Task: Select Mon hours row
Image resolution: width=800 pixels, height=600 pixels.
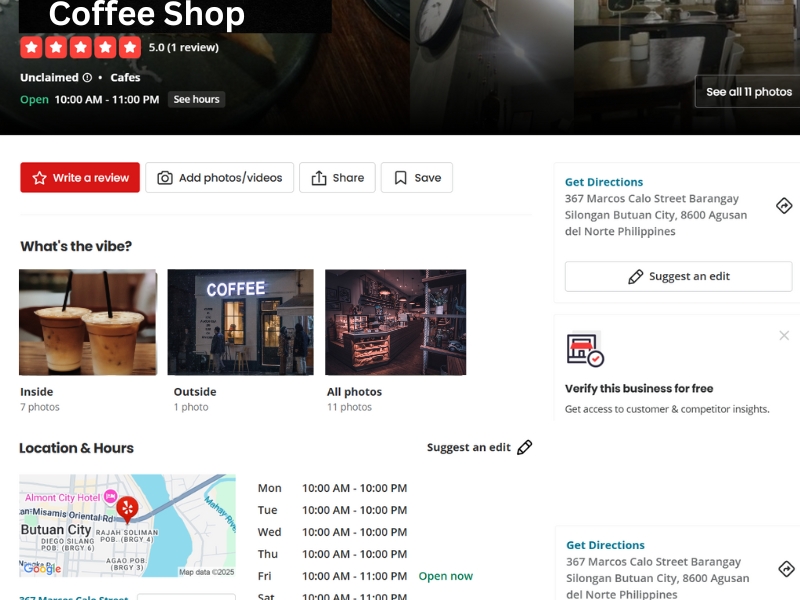Action: click(x=332, y=488)
